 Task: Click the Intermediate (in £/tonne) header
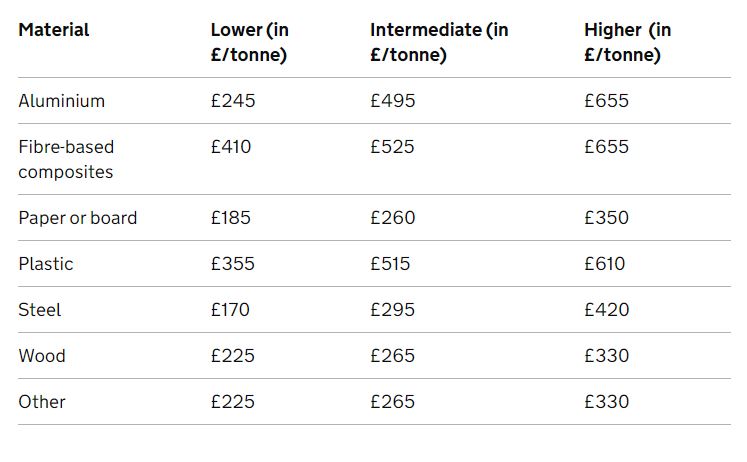[439, 42]
